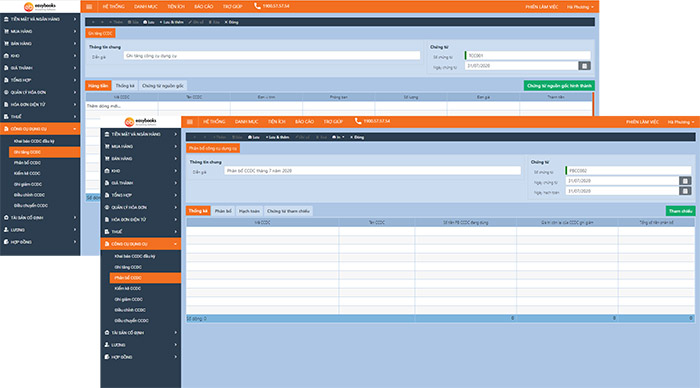This screenshot has height=388, width=700.
Task: Switch to Chứng từ nguồn gốc tab in back window
Action: pyautogui.click(x=162, y=86)
